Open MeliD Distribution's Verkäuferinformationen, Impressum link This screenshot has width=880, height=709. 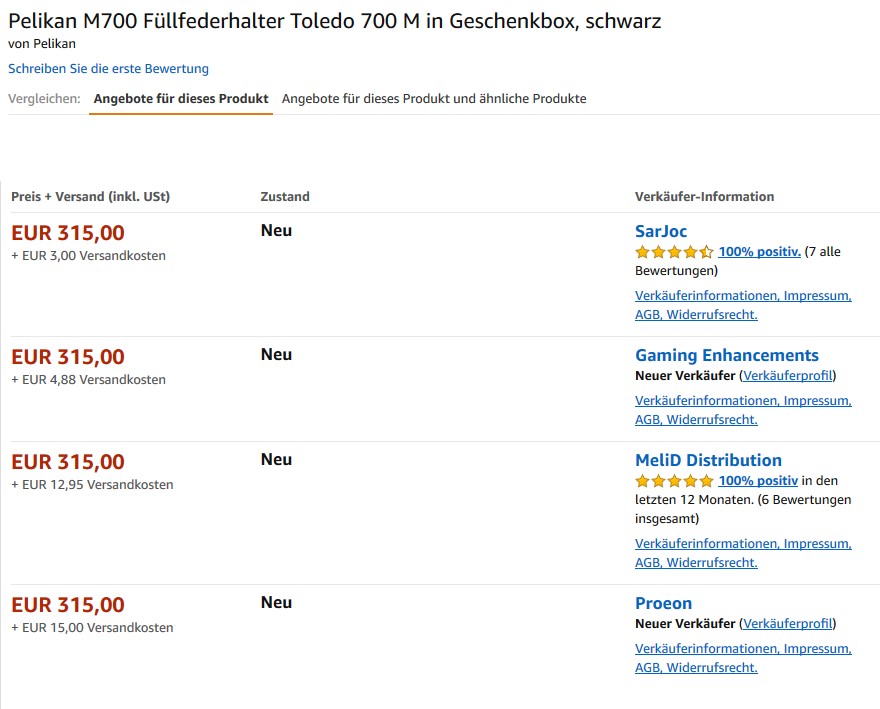[x=743, y=553]
